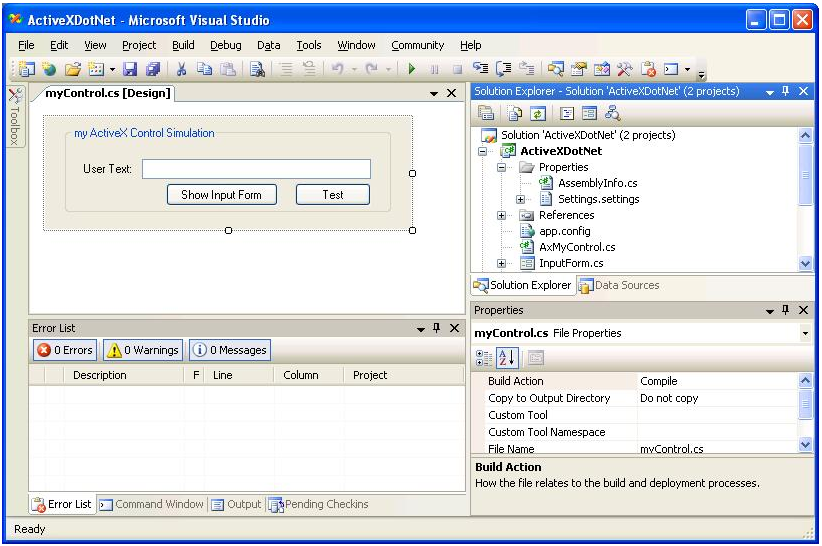Screen dimensions: 822x546
Task: Select app.config in the solution tree
Action: pyautogui.click(x=564, y=232)
